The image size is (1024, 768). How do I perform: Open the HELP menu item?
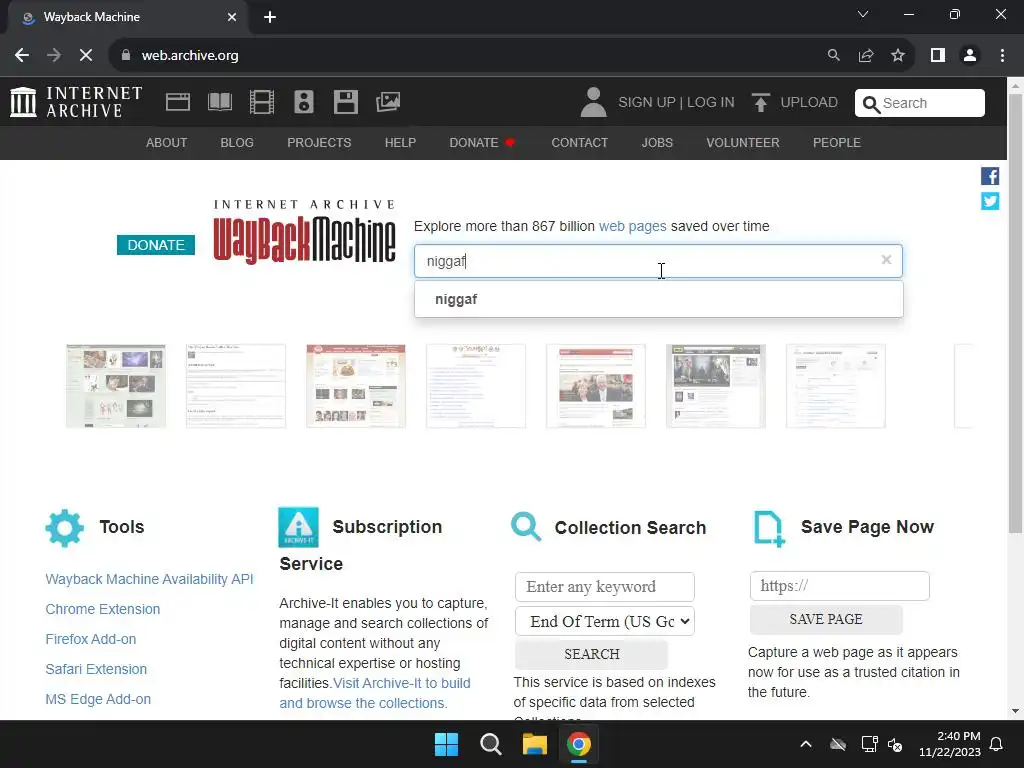pos(400,142)
